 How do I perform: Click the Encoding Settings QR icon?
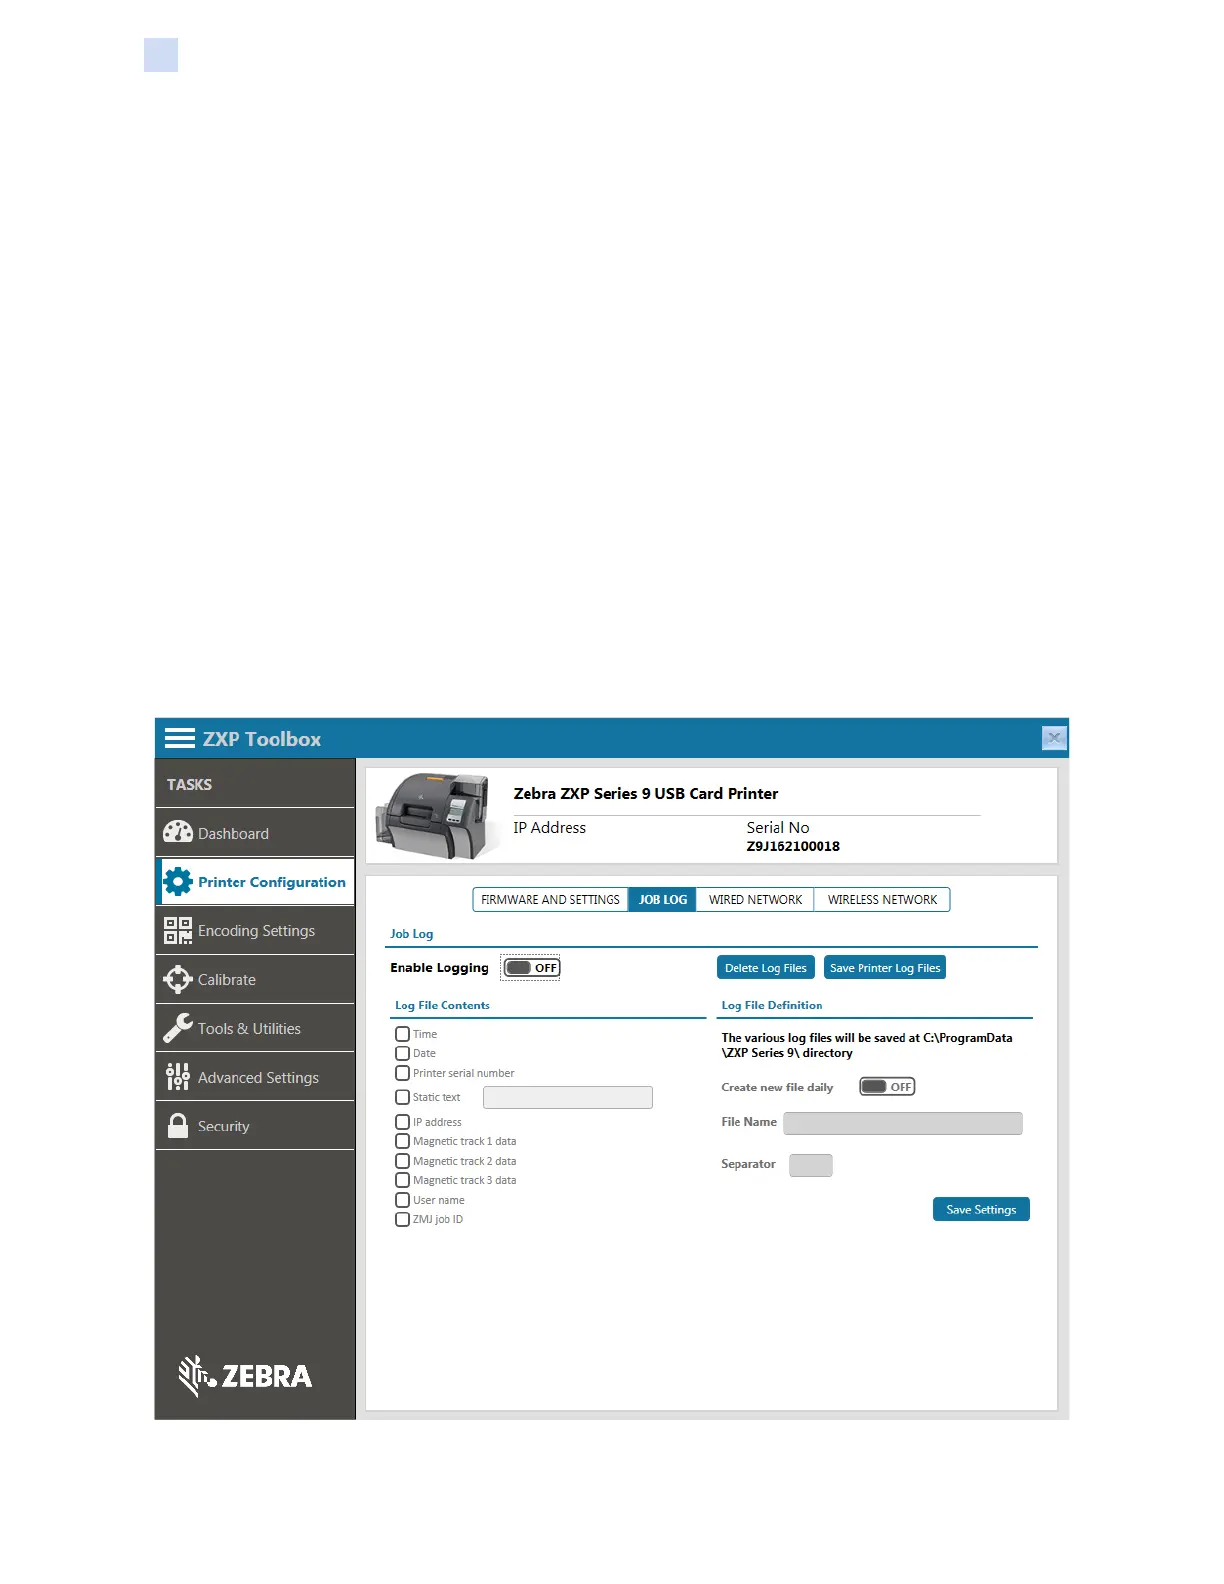click(x=178, y=930)
